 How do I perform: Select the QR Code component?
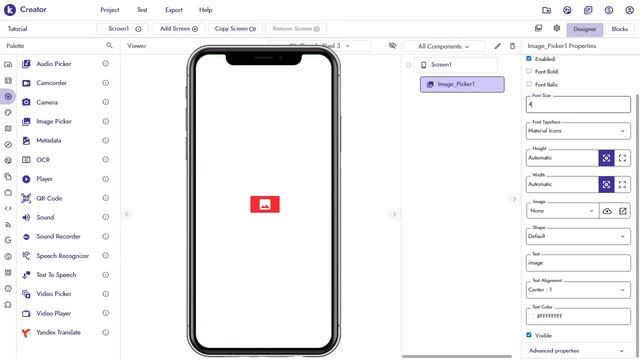pyautogui.click(x=49, y=198)
